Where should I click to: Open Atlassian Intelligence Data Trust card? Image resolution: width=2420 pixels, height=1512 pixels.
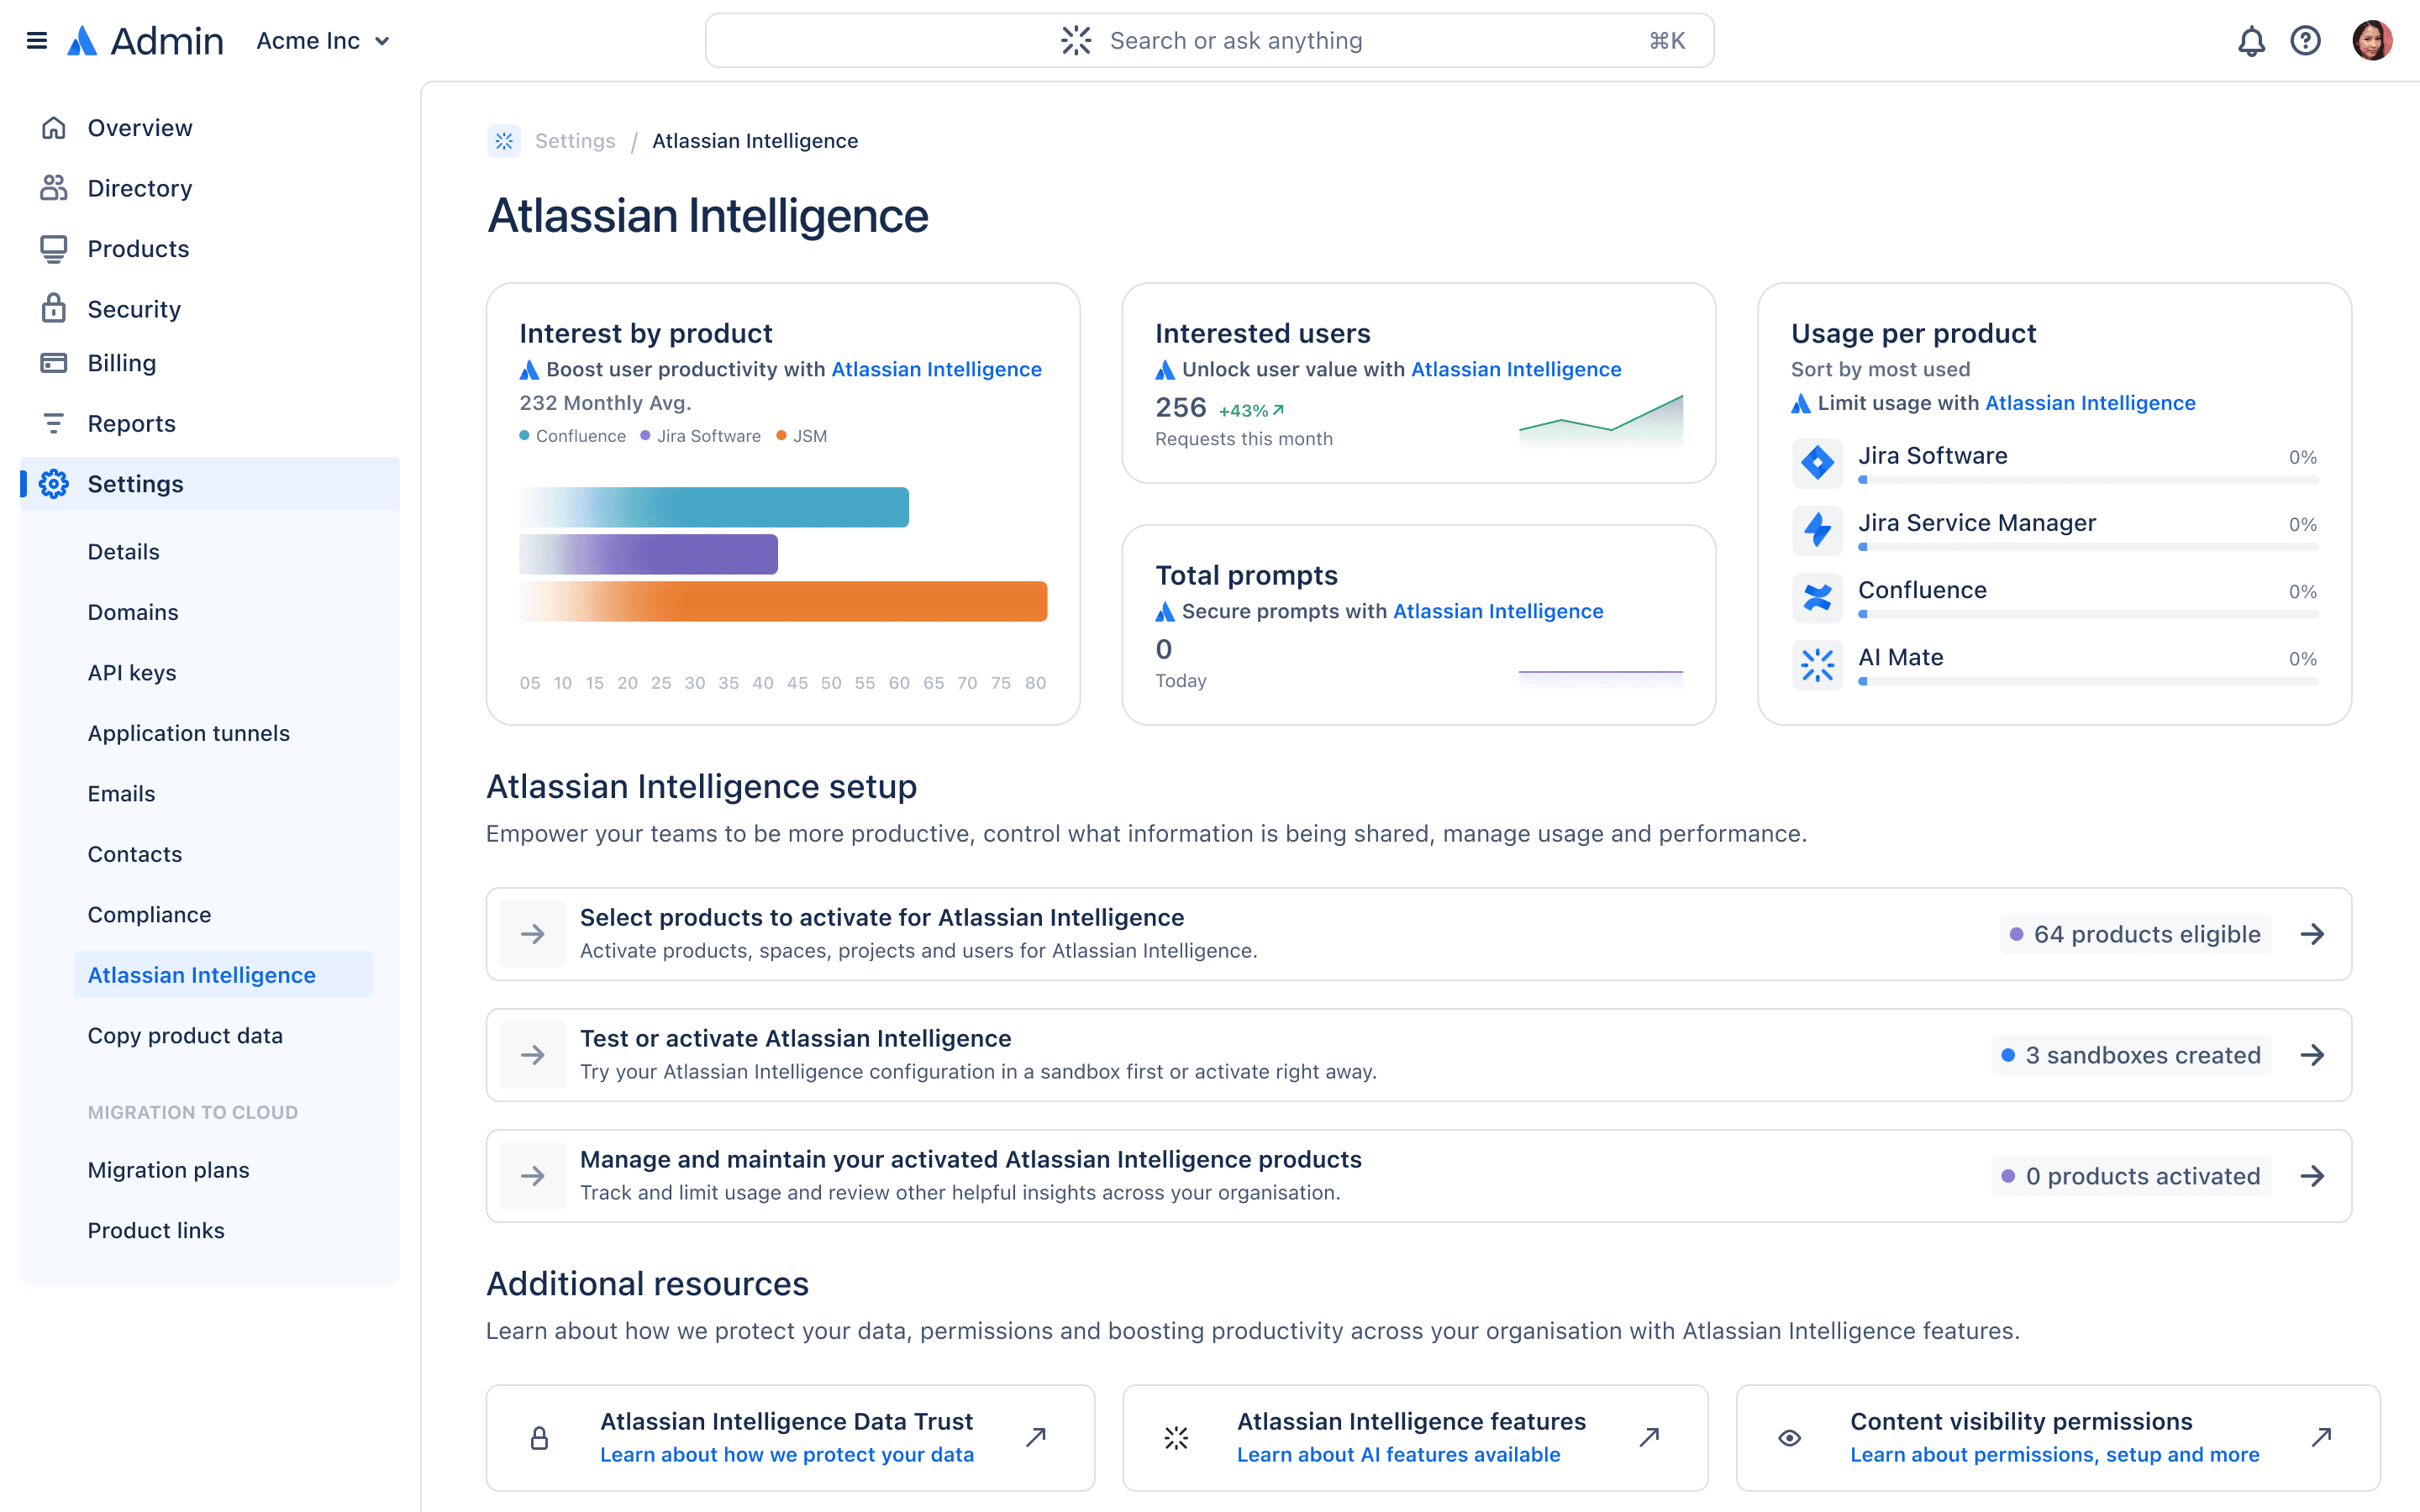click(790, 1438)
